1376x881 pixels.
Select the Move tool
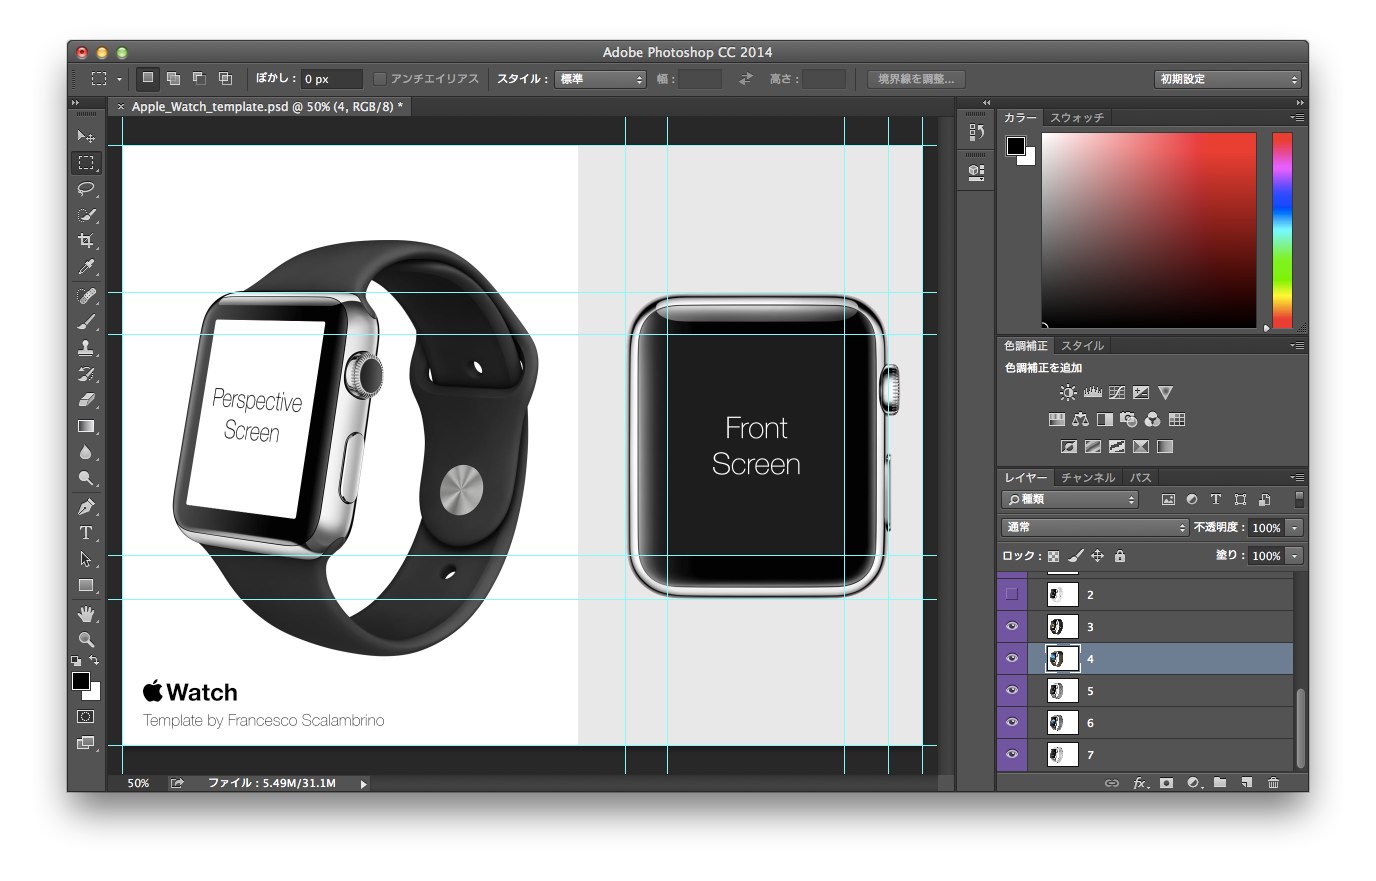point(86,136)
